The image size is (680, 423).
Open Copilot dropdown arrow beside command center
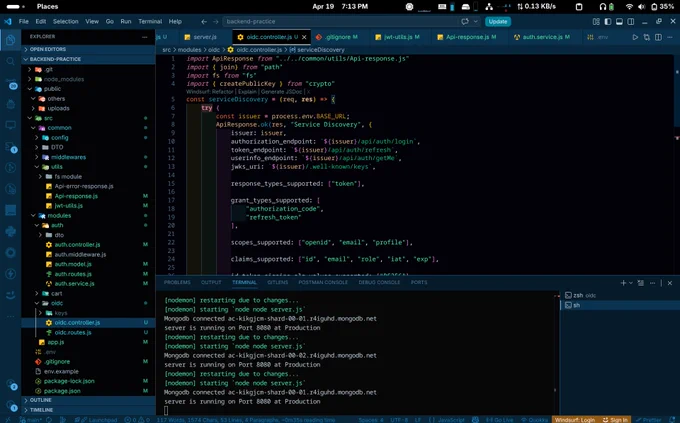point(475,21)
